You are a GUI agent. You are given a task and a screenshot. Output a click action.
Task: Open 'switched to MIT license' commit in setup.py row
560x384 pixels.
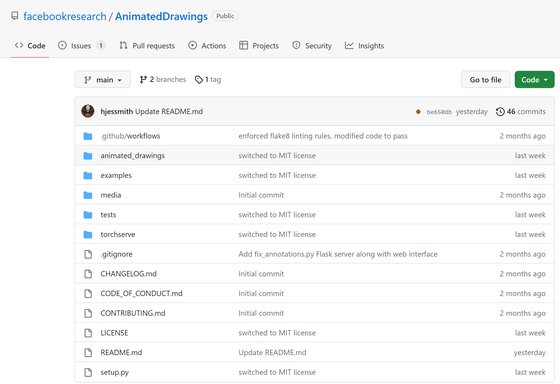[277, 372]
